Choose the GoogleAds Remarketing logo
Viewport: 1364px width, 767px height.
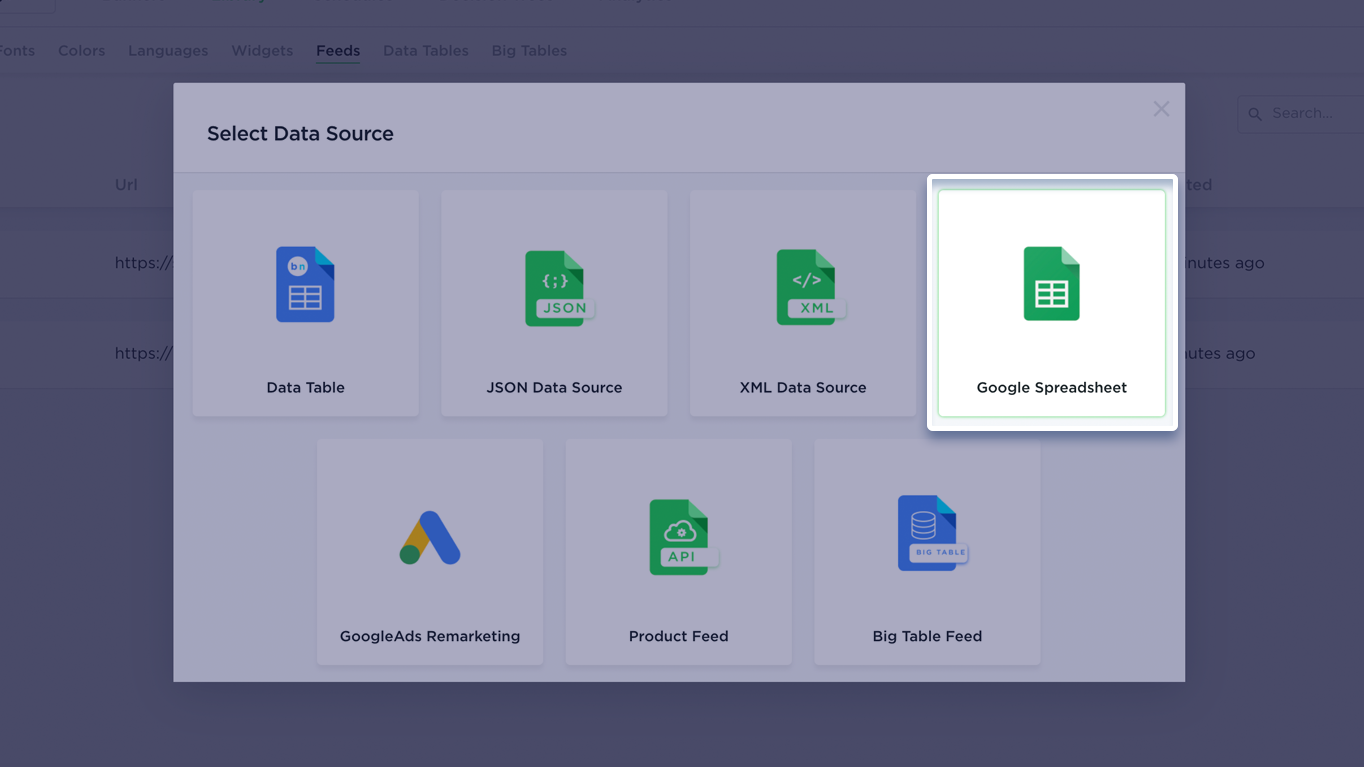430,538
